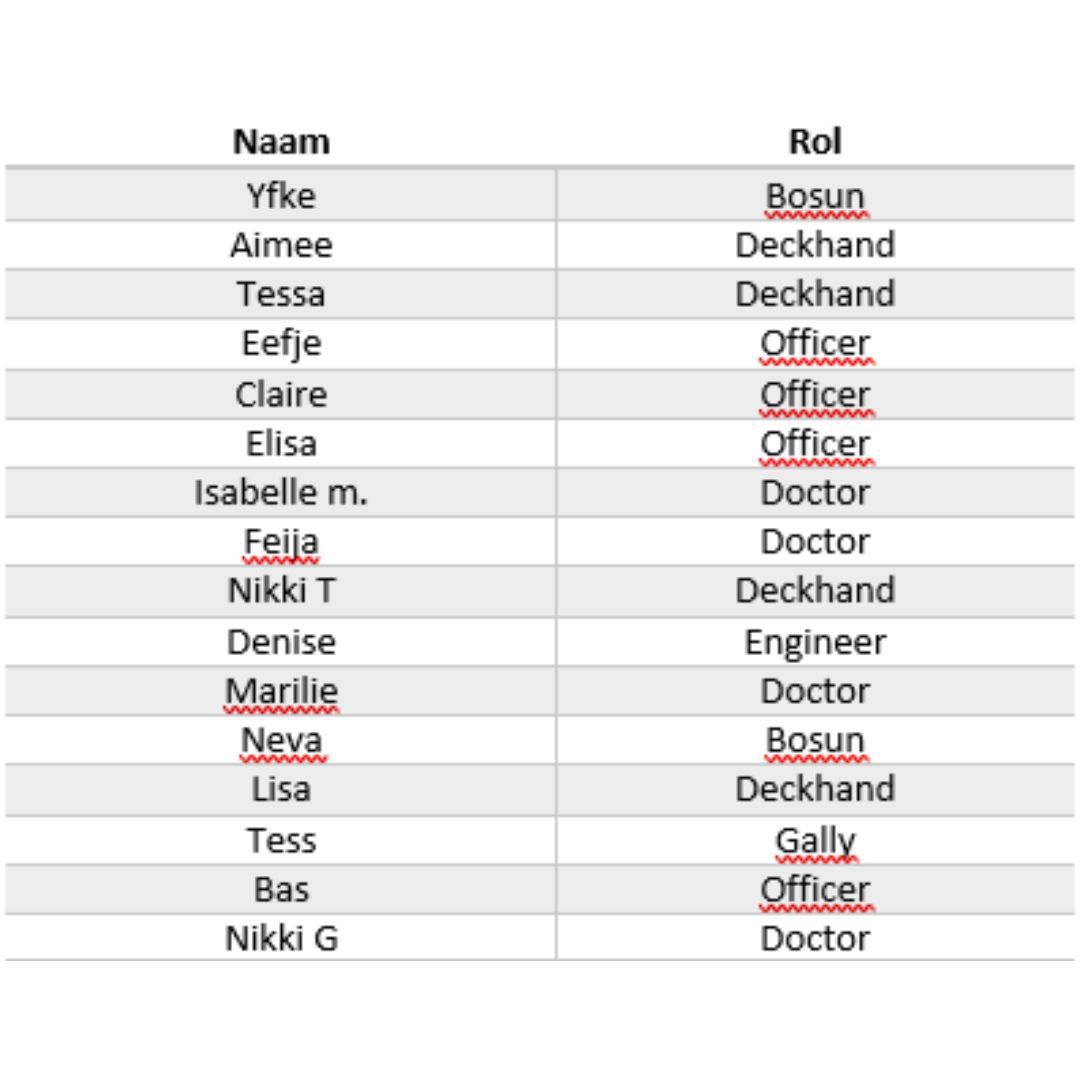Select the Isabelle m. cell
Image resolution: width=1080 pixels, height=1080 pixels.
coord(281,492)
